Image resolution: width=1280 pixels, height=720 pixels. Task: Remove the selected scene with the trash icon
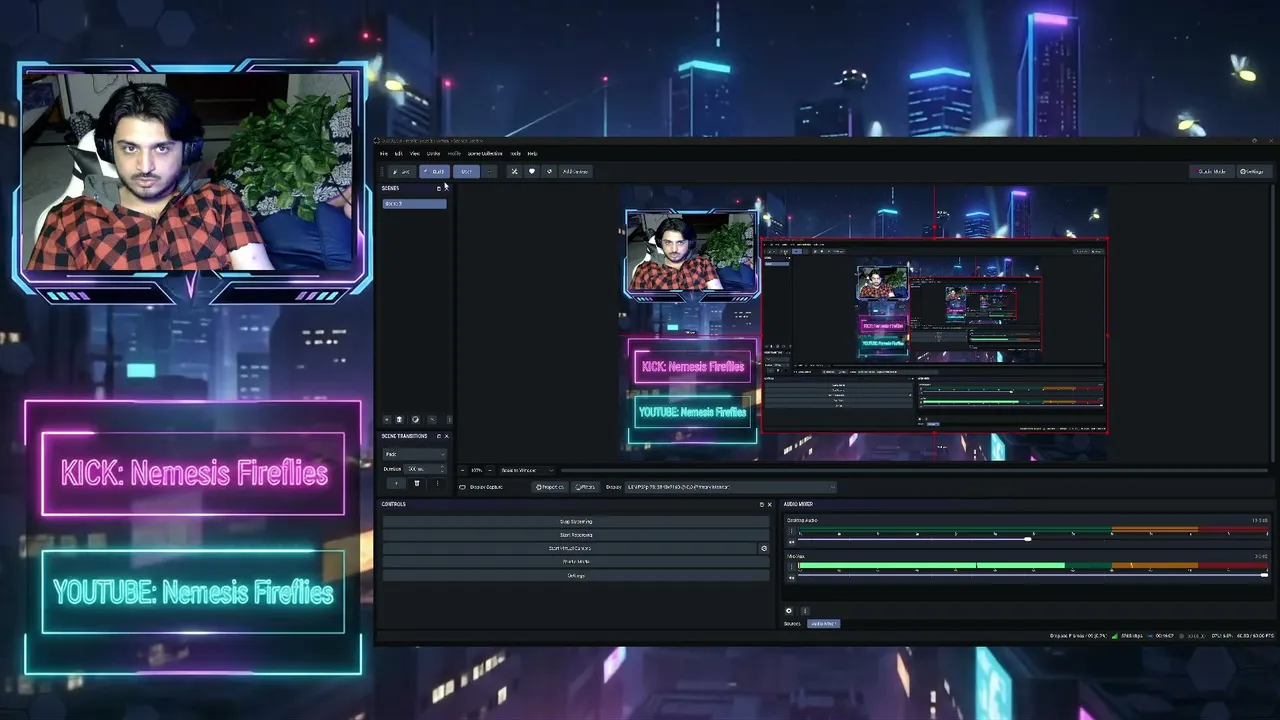coord(399,420)
